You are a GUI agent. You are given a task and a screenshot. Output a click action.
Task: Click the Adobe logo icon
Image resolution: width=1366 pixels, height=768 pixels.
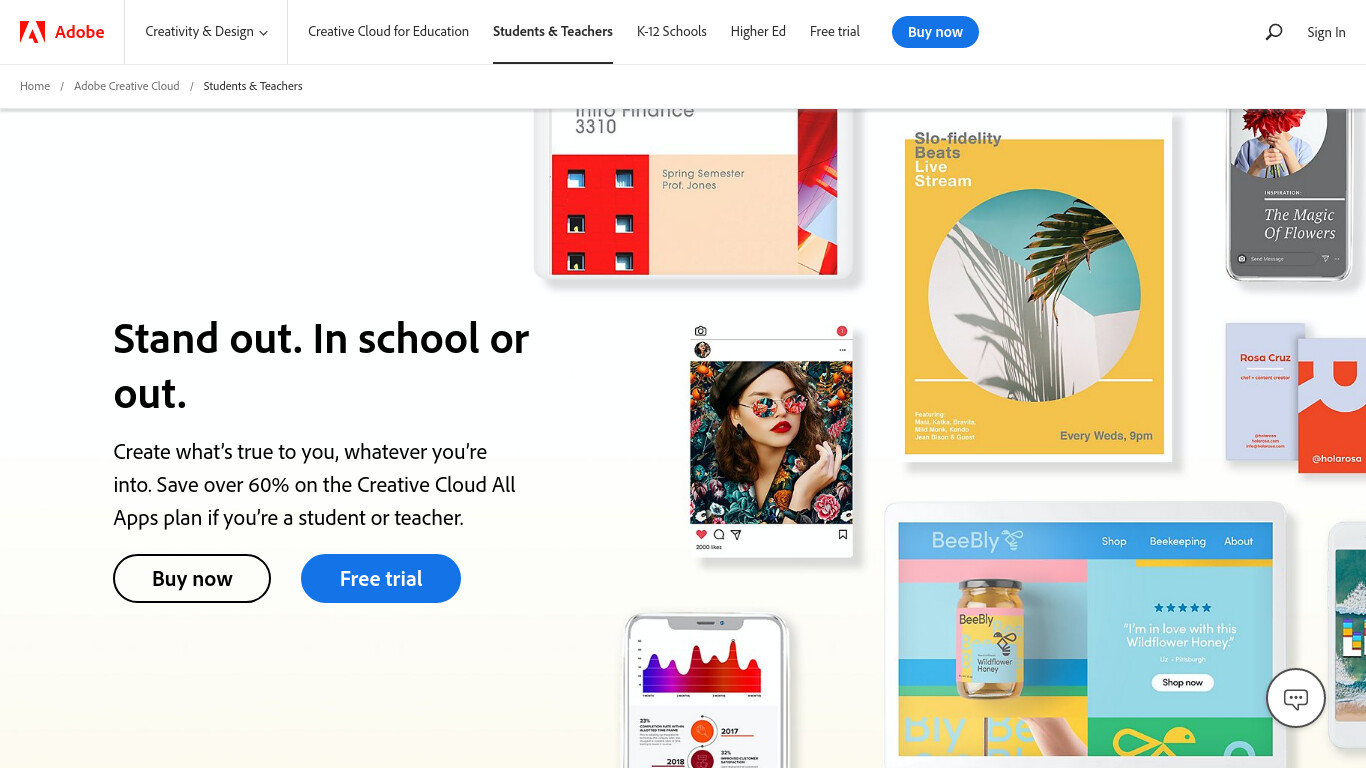coord(32,32)
